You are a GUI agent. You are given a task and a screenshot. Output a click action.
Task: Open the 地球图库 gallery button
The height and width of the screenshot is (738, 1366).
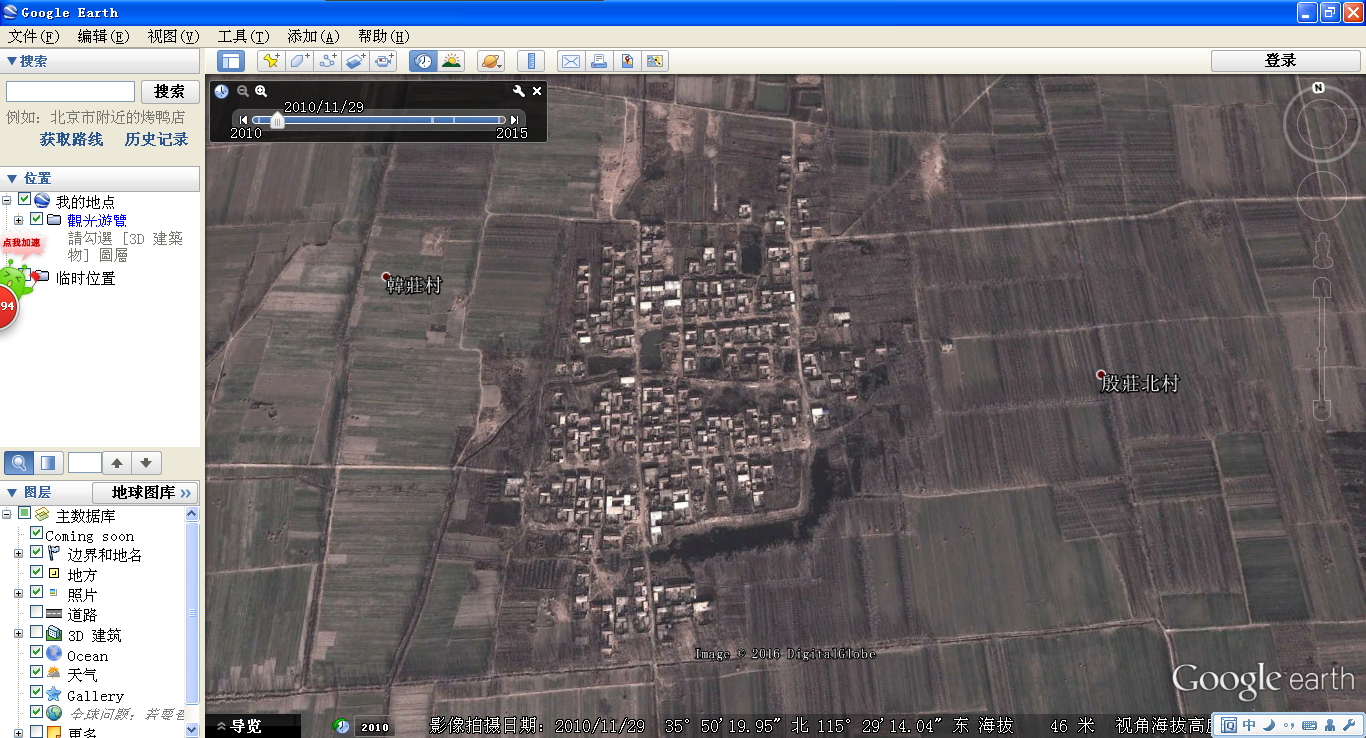point(145,492)
